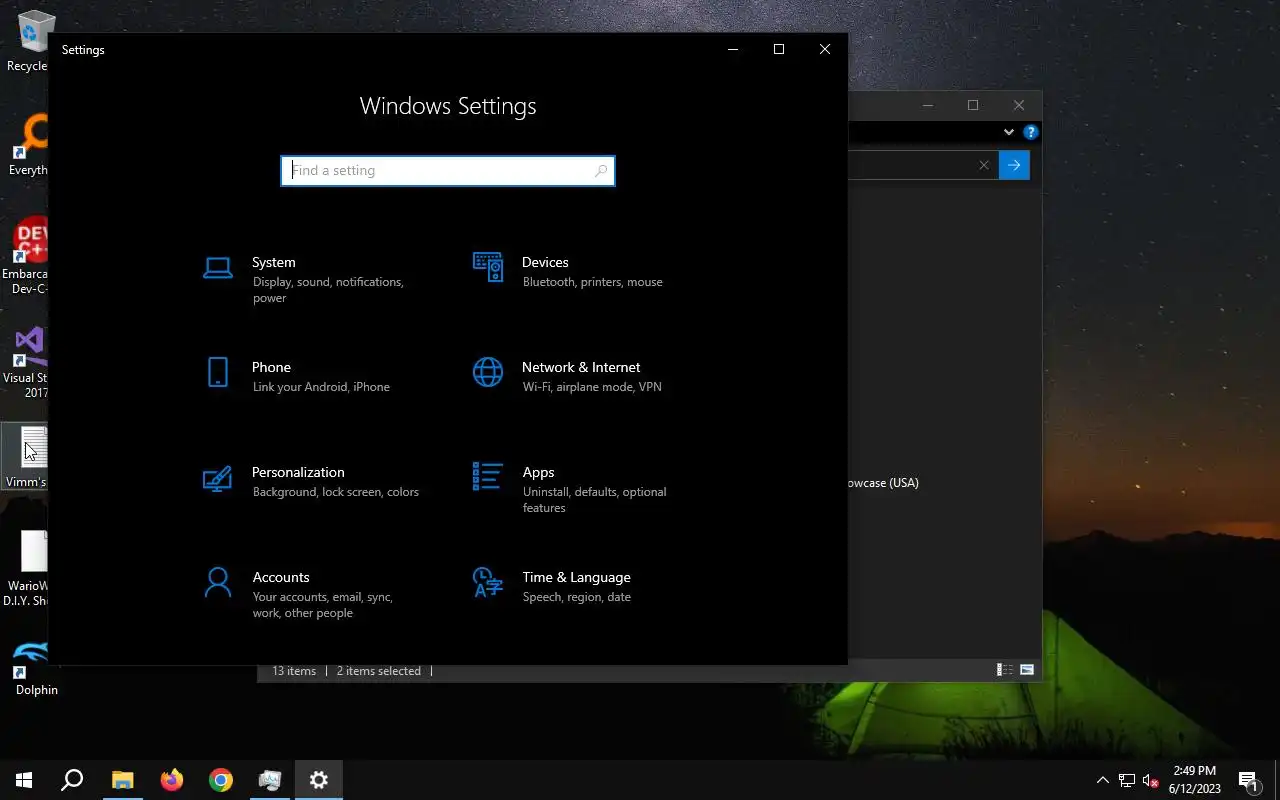This screenshot has height=800, width=1280.
Task: Open System settings via the laptop icon
Action: click(218, 267)
